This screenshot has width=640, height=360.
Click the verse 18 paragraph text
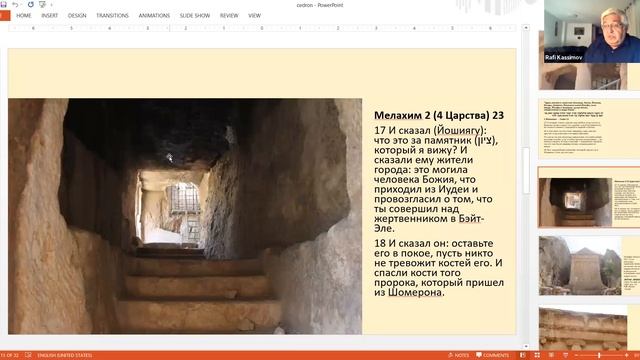pos(439,268)
